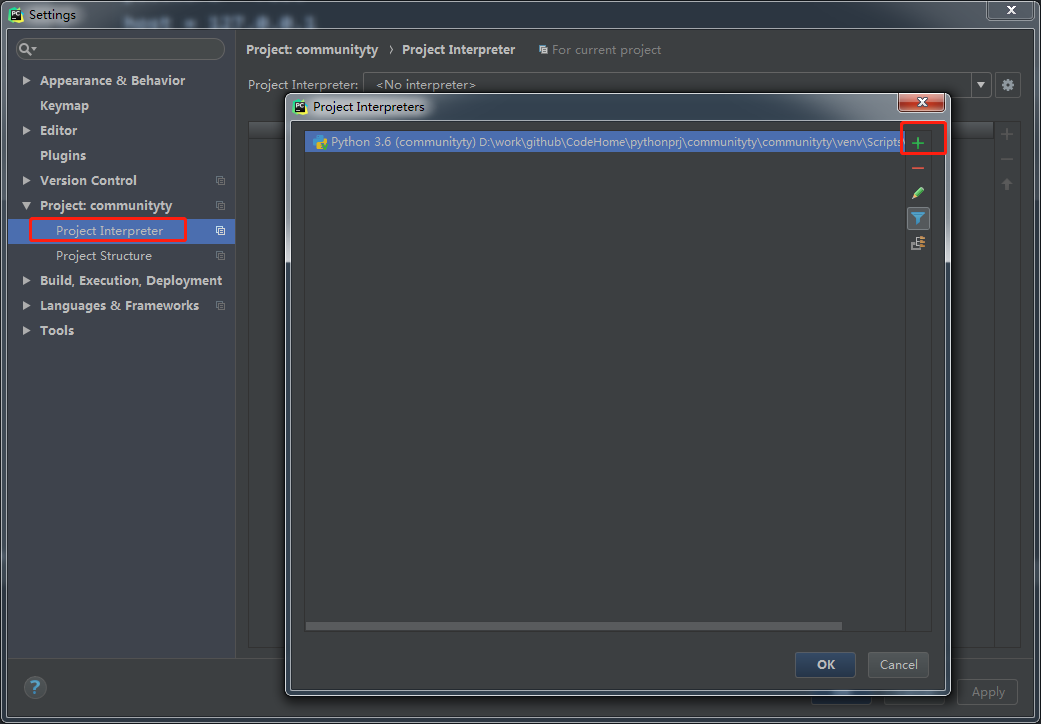Click the filter funnel icon in the interpreters dialog
1041x724 pixels.
click(x=918, y=218)
